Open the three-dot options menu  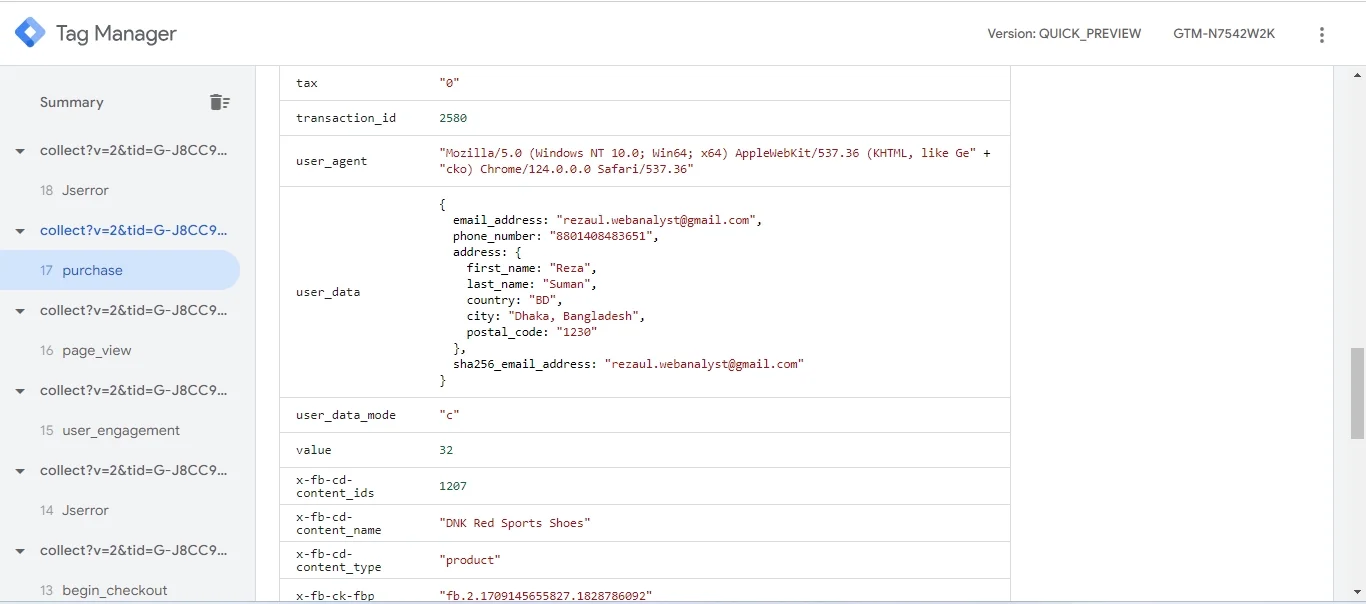click(1322, 35)
